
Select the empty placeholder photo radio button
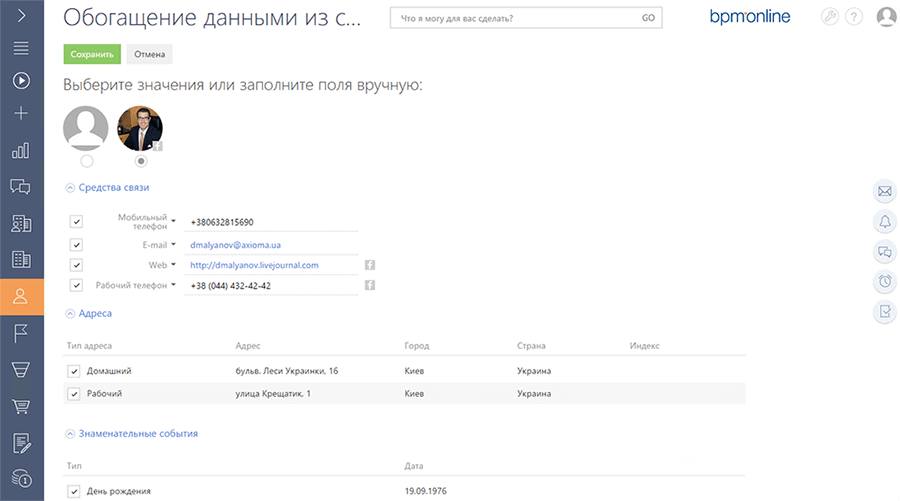[x=87, y=161]
